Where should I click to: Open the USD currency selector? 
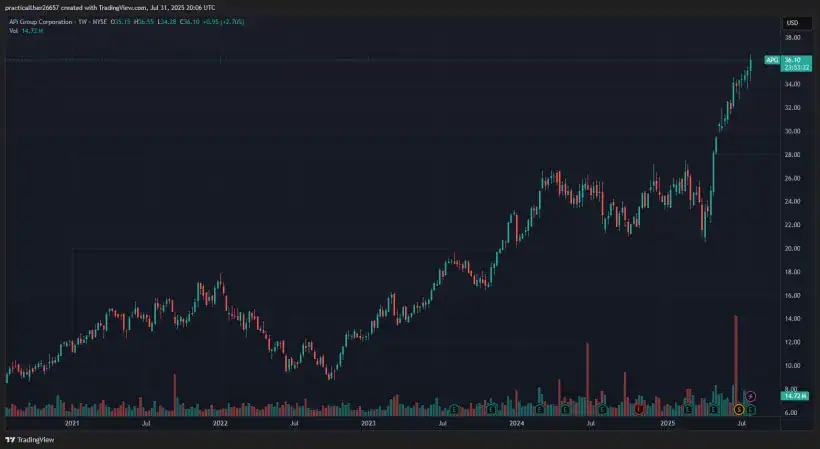click(792, 22)
